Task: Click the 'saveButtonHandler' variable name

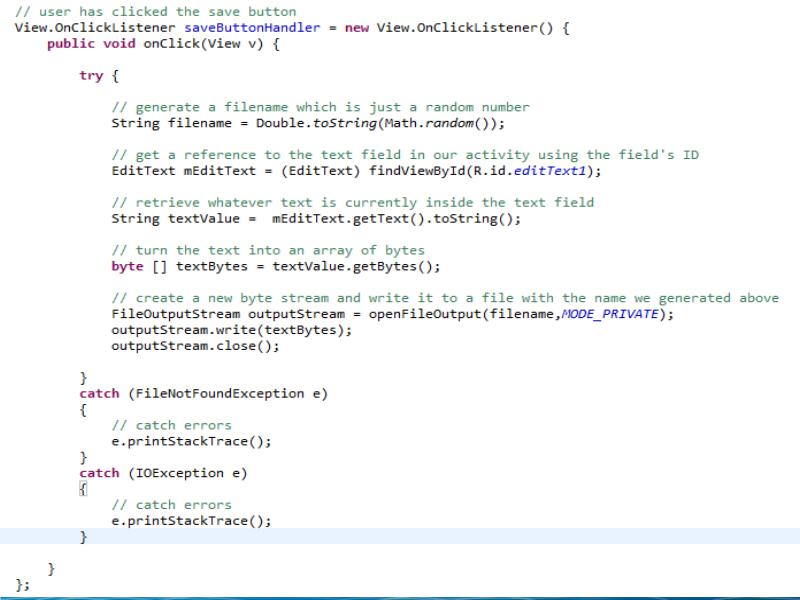Action: [x=252, y=28]
